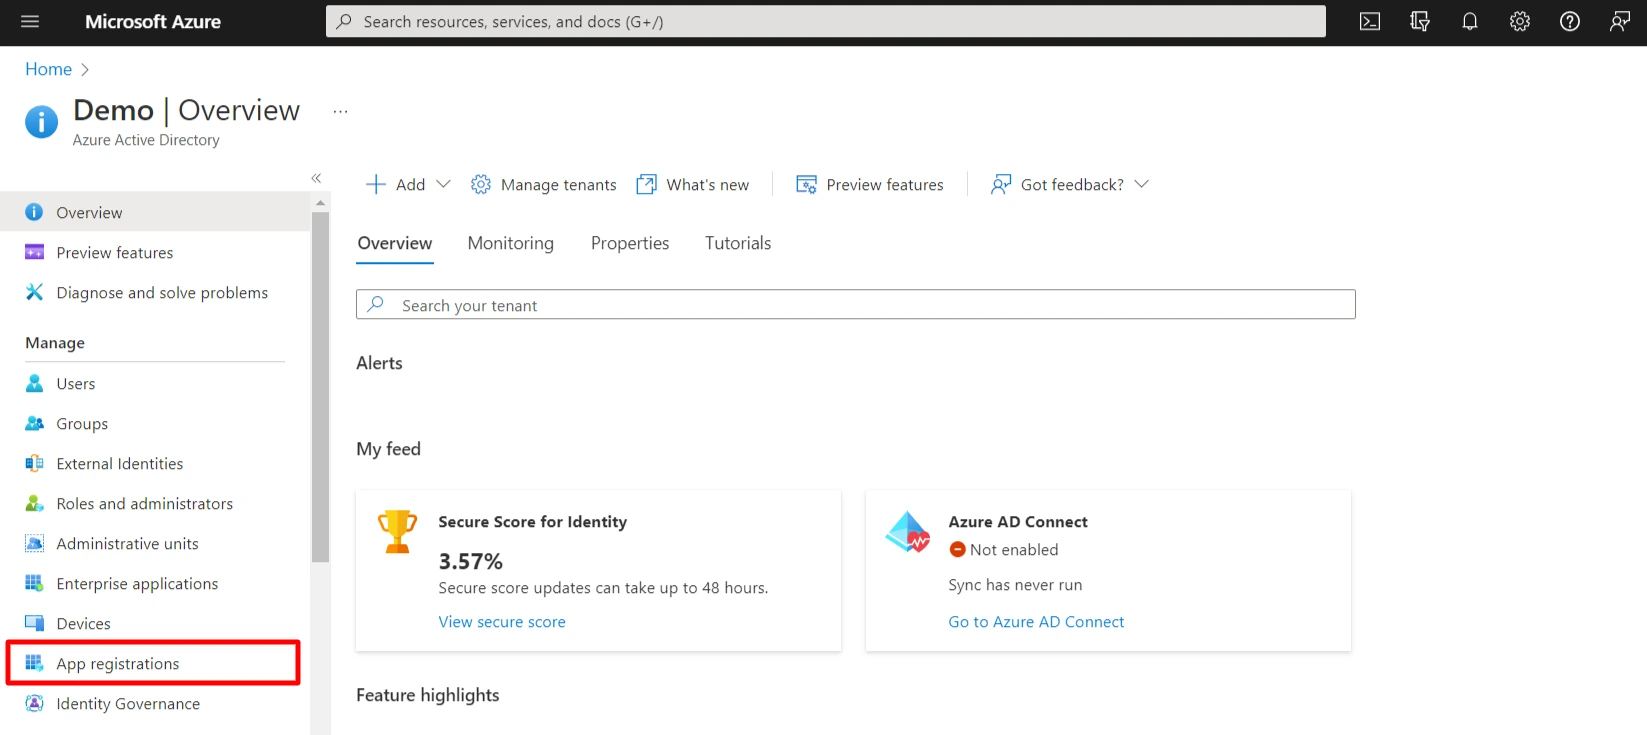Screen dimensions: 1647x735
Task: Click the Home breadcrumb link
Action: click(48, 69)
